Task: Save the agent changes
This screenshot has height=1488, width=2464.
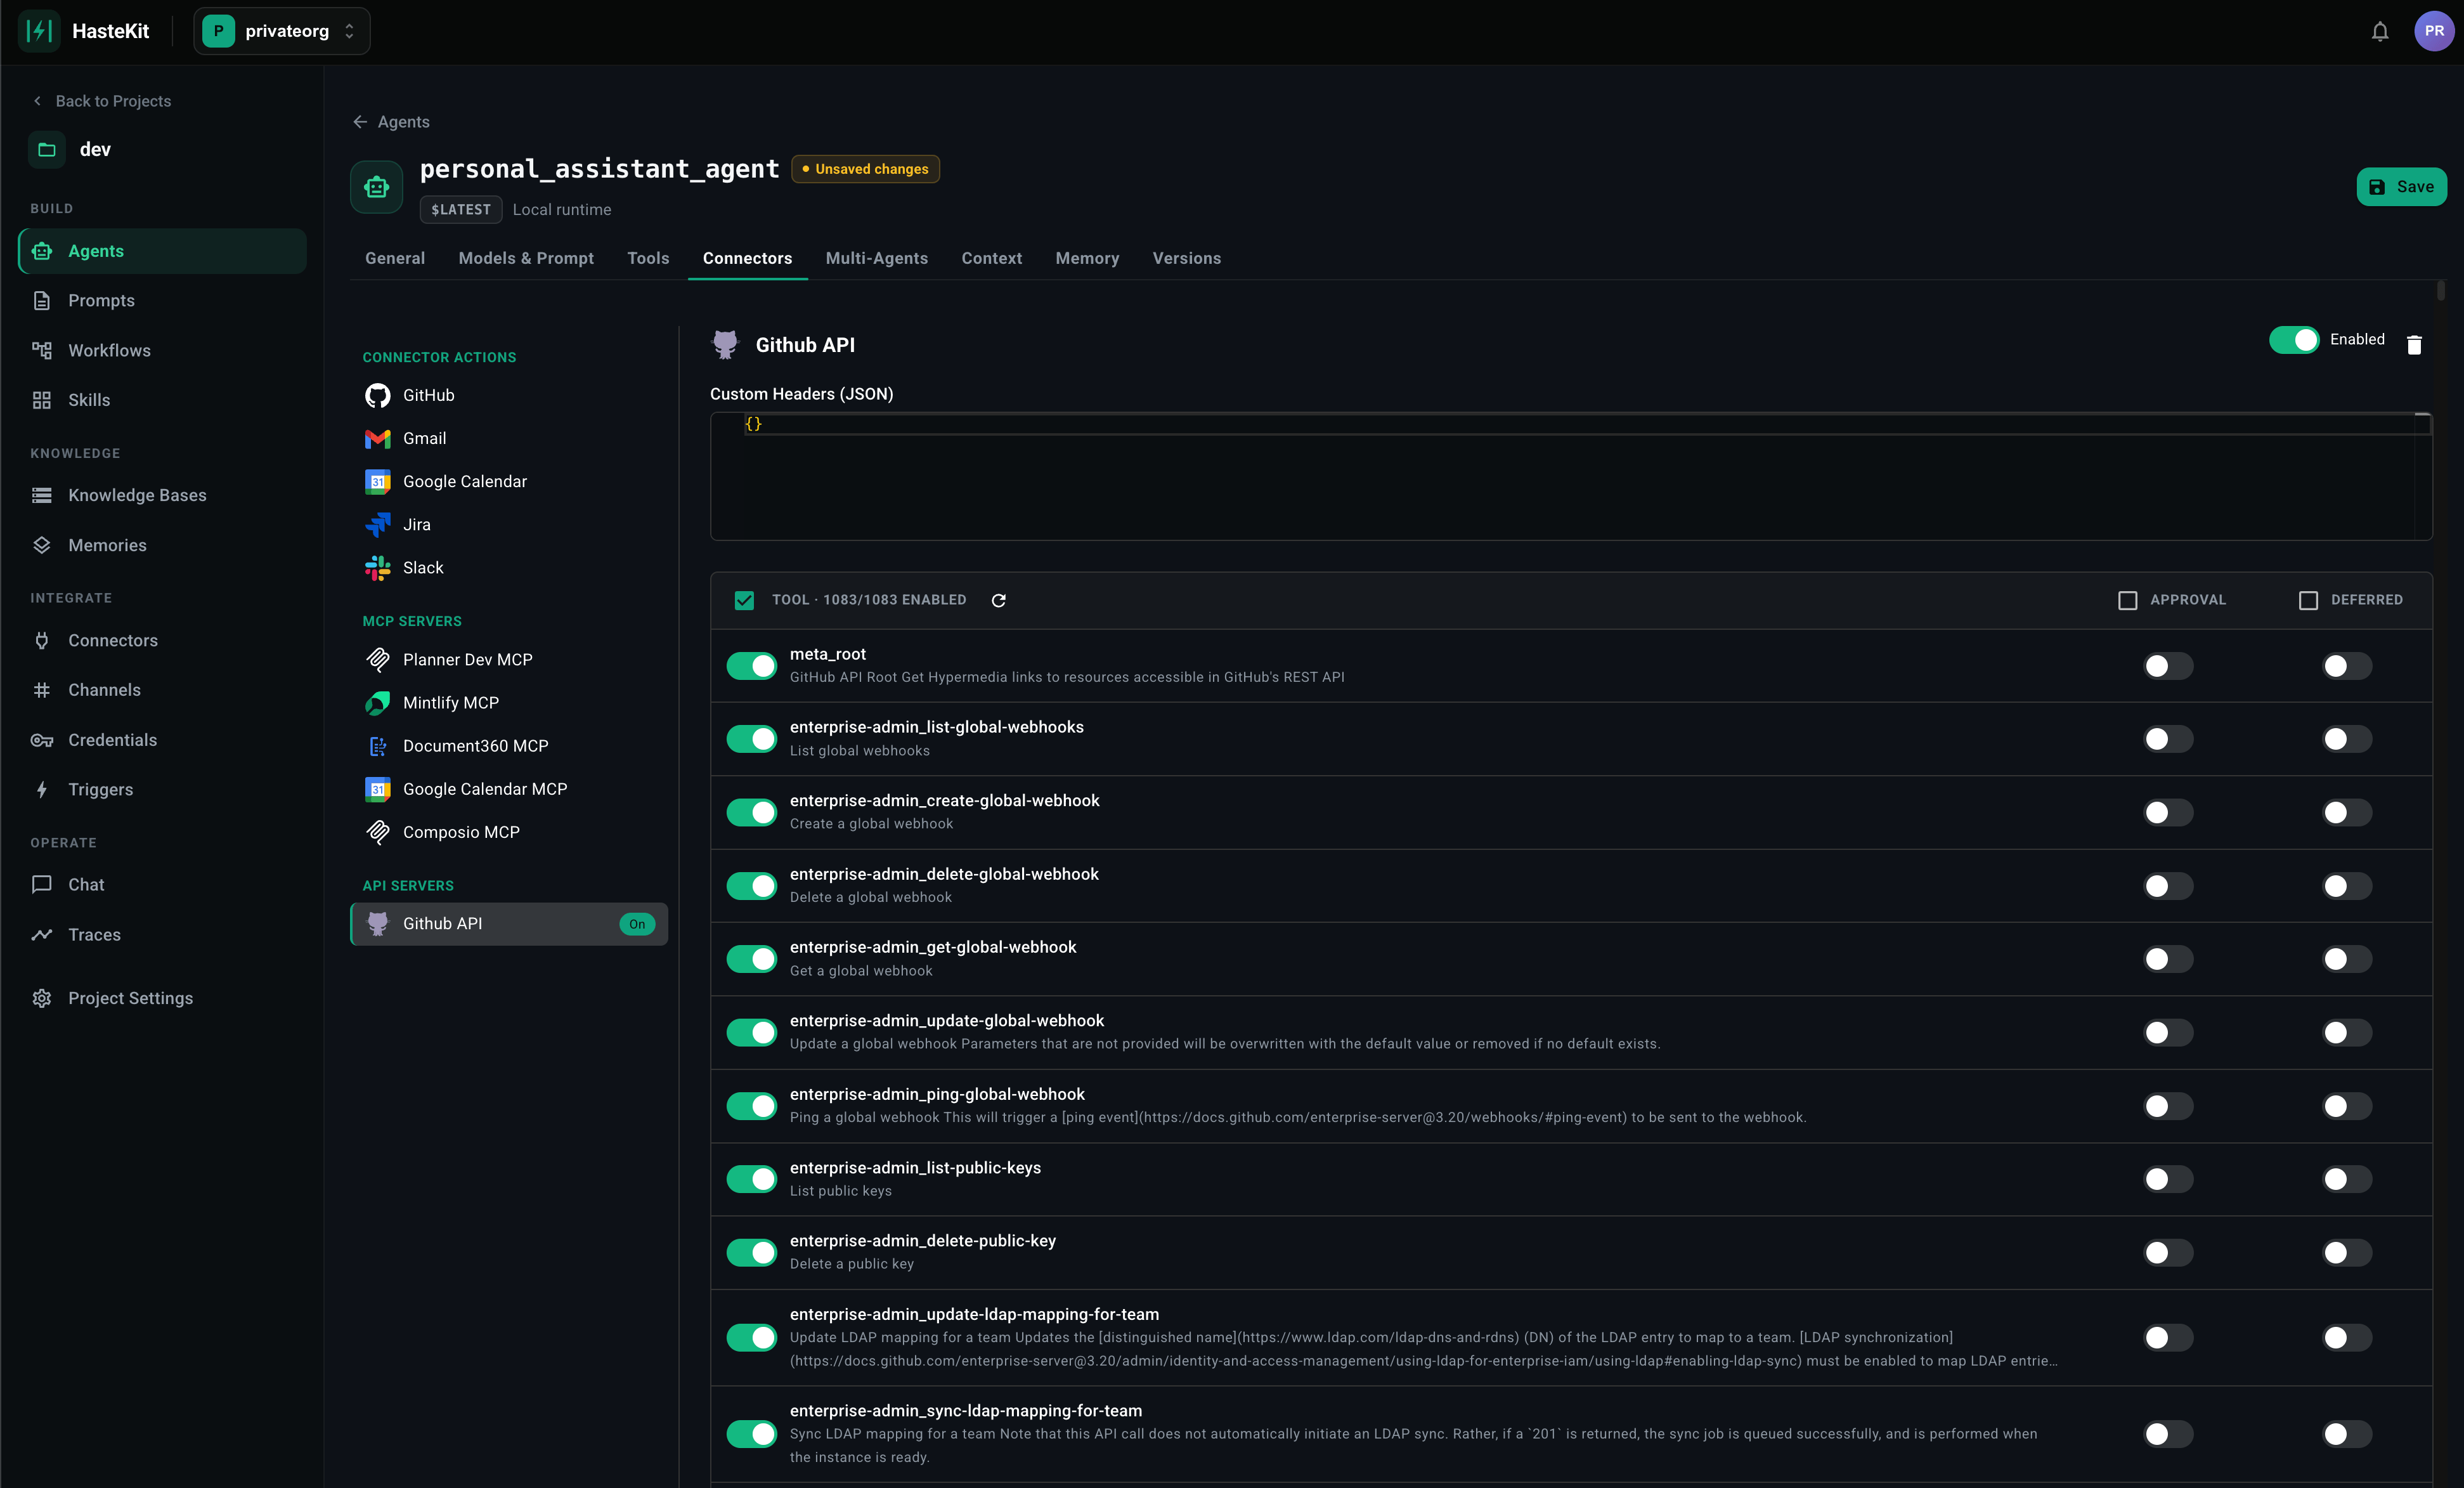Action: pos(2401,187)
